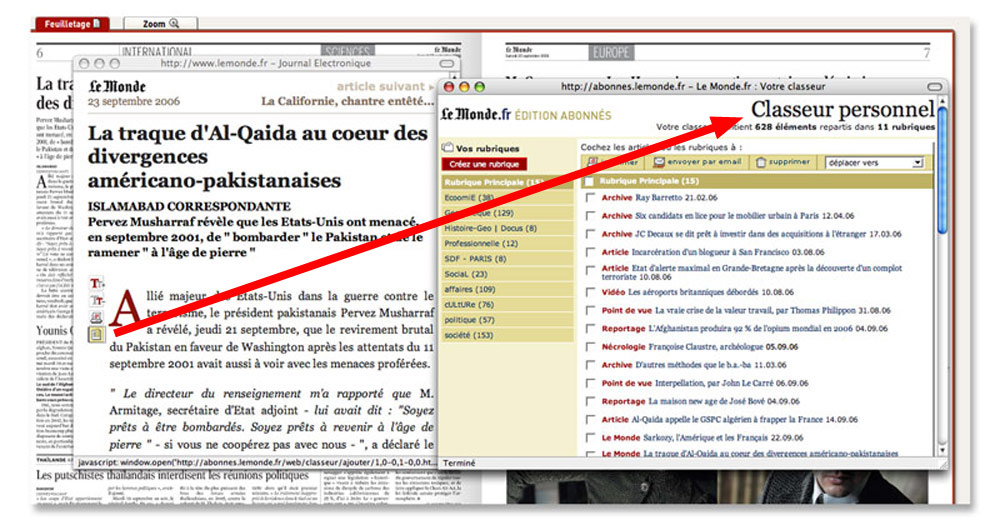Image resolution: width=1000 pixels, height=520 pixels.
Task: Click the envelope icon for envoyer par email
Action: [x=659, y=162]
